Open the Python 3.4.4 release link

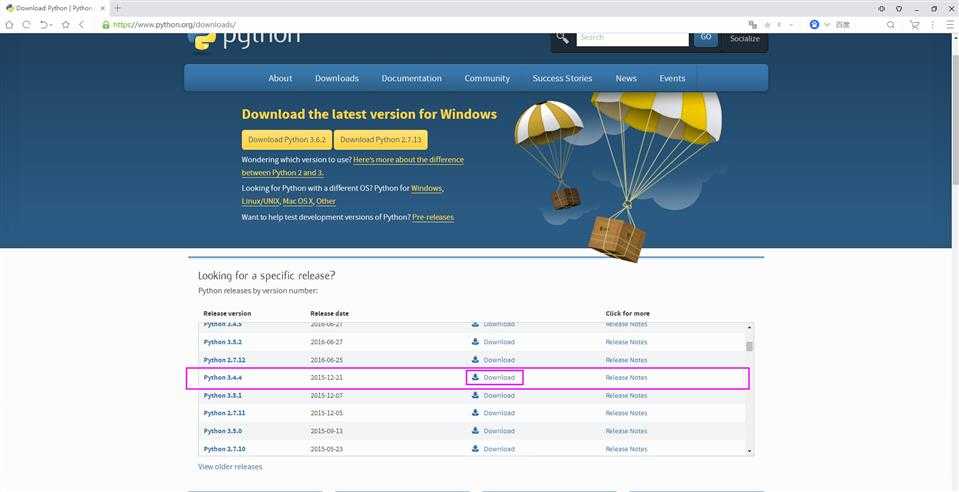(x=223, y=378)
